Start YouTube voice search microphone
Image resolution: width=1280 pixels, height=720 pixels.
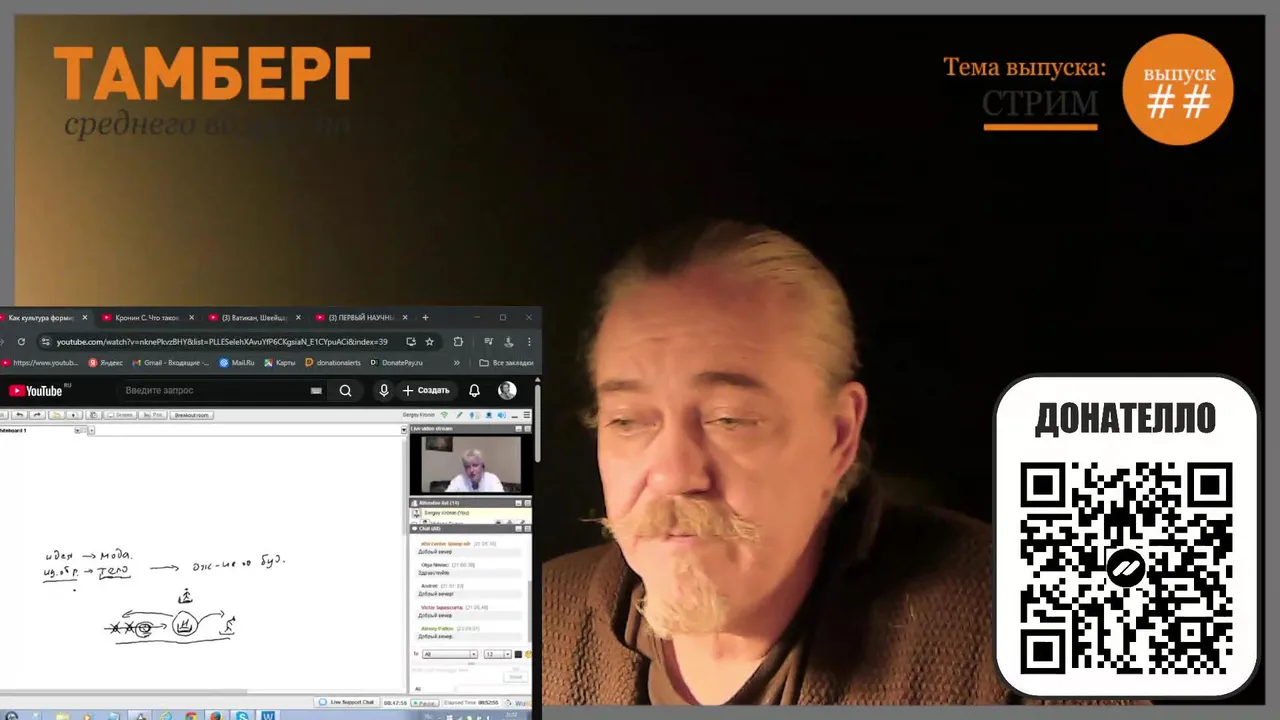[x=383, y=390]
